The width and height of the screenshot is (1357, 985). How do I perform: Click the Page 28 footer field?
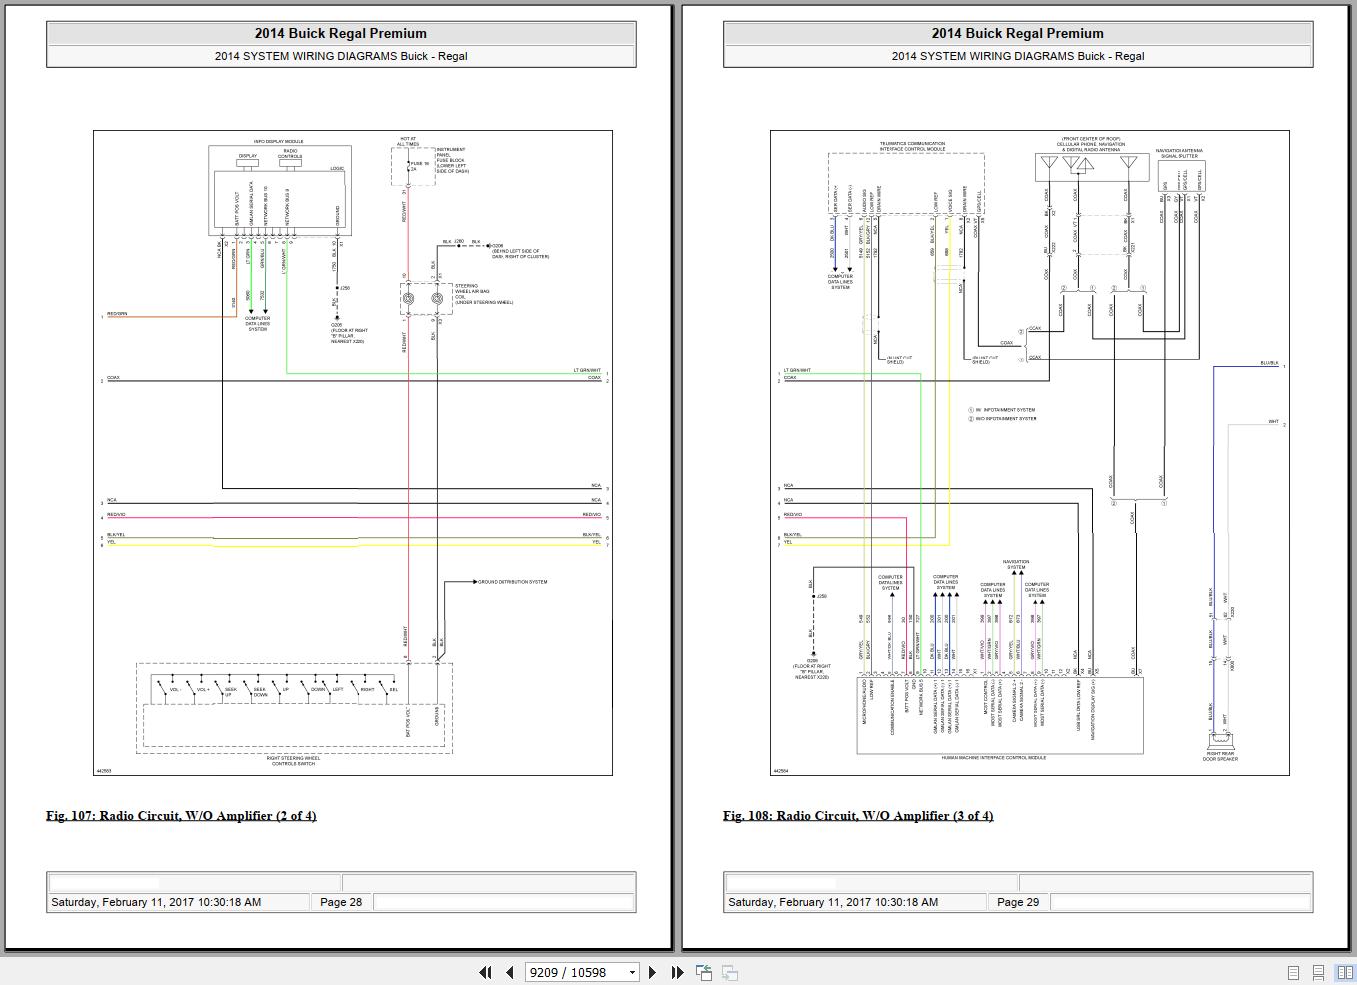(x=341, y=902)
